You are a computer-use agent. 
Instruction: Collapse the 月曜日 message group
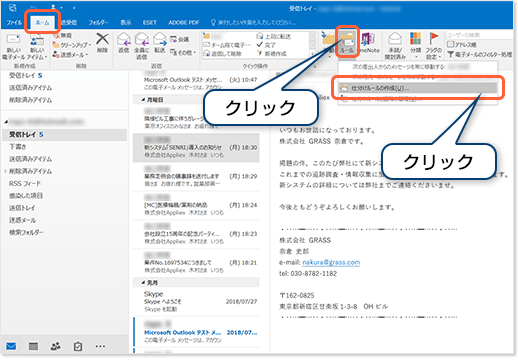pyautogui.click(x=143, y=100)
